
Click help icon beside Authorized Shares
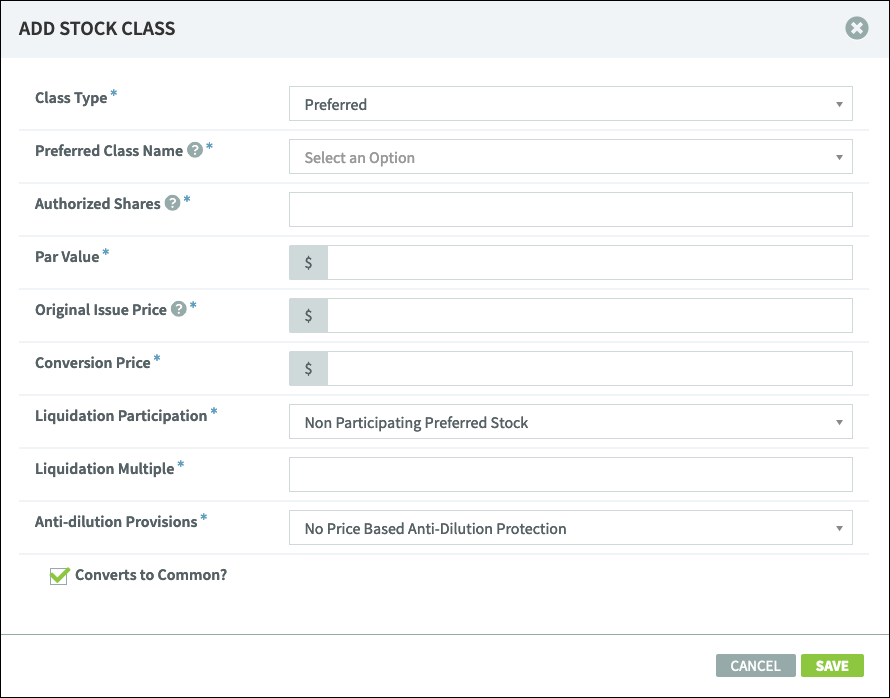pyautogui.click(x=173, y=203)
